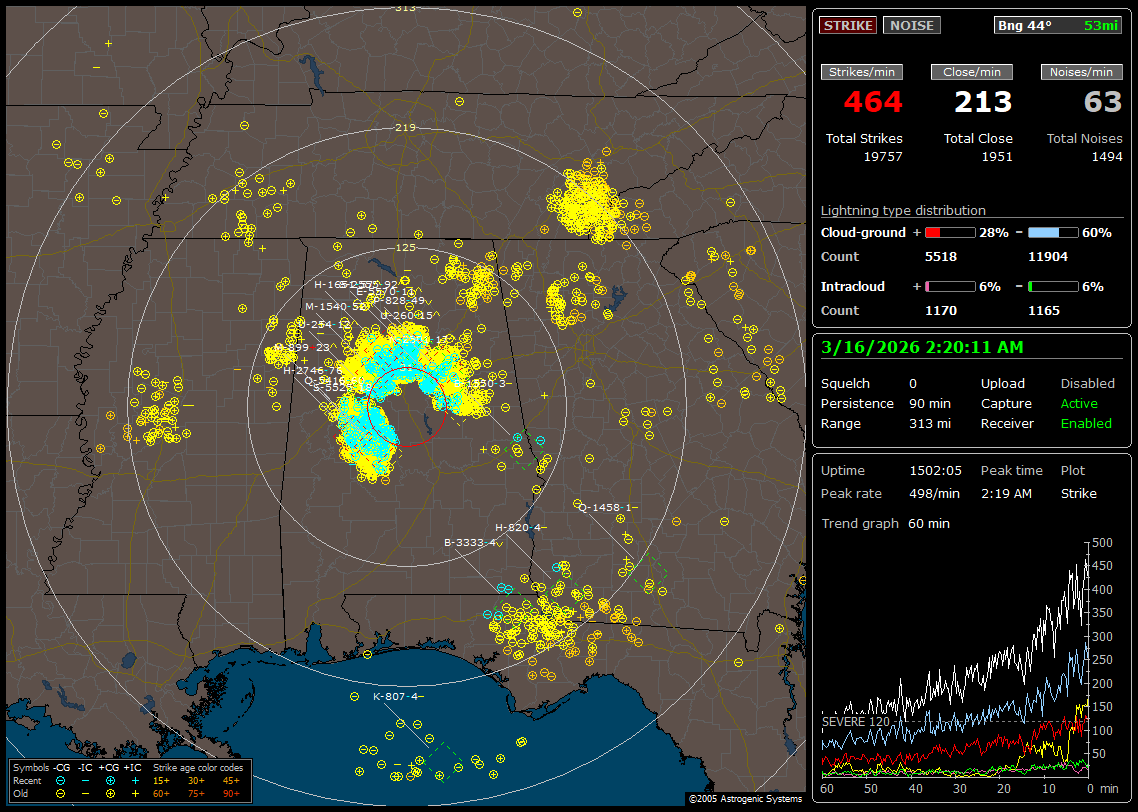Click the Bng 44° 53mi bearing readout
Screen dimensions: 1138x812
click(x=1058, y=26)
